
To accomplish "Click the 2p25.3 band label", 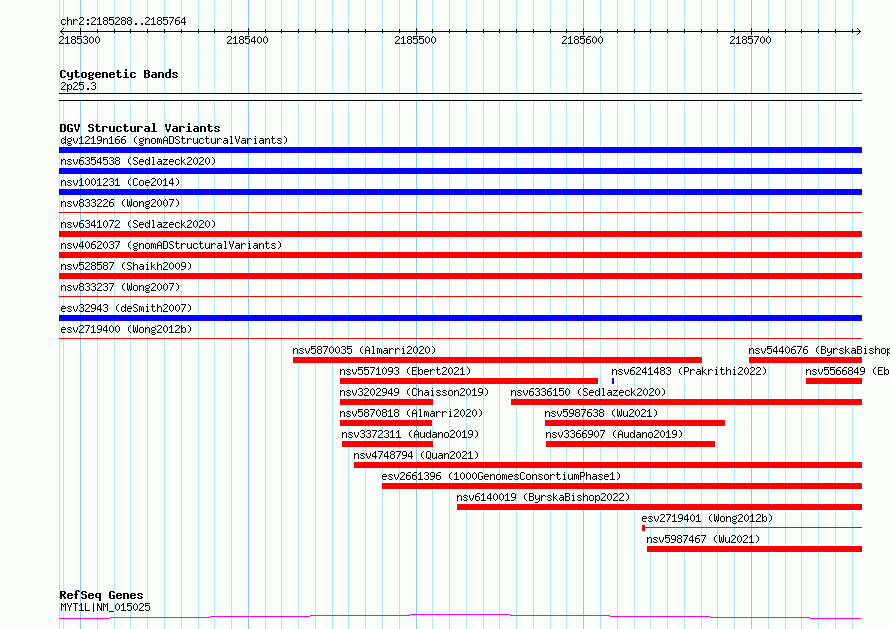I will [78, 86].
